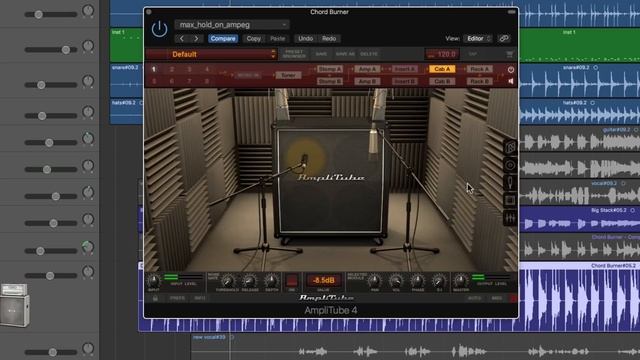This screenshot has height=360, width=640.
Task: Toggle the Chord Burner plugin power button
Action: point(159,29)
